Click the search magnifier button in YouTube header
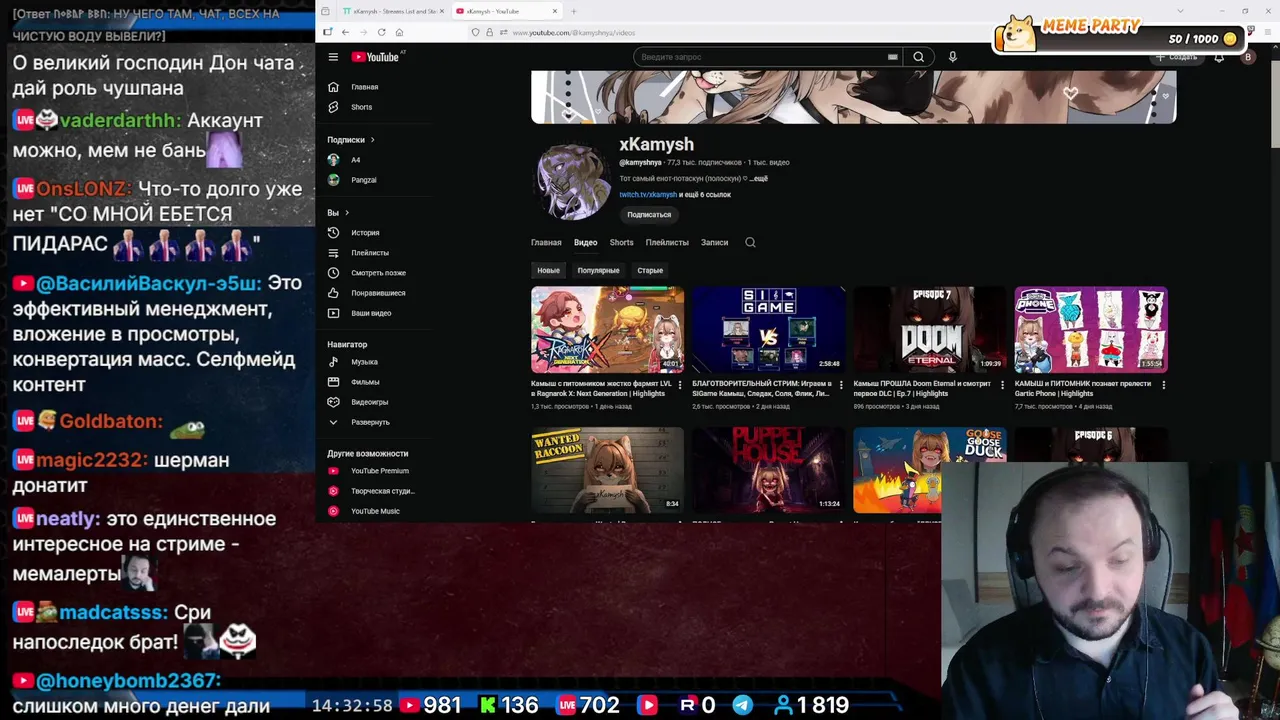This screenshot has width=1280, height=720. 918,57
